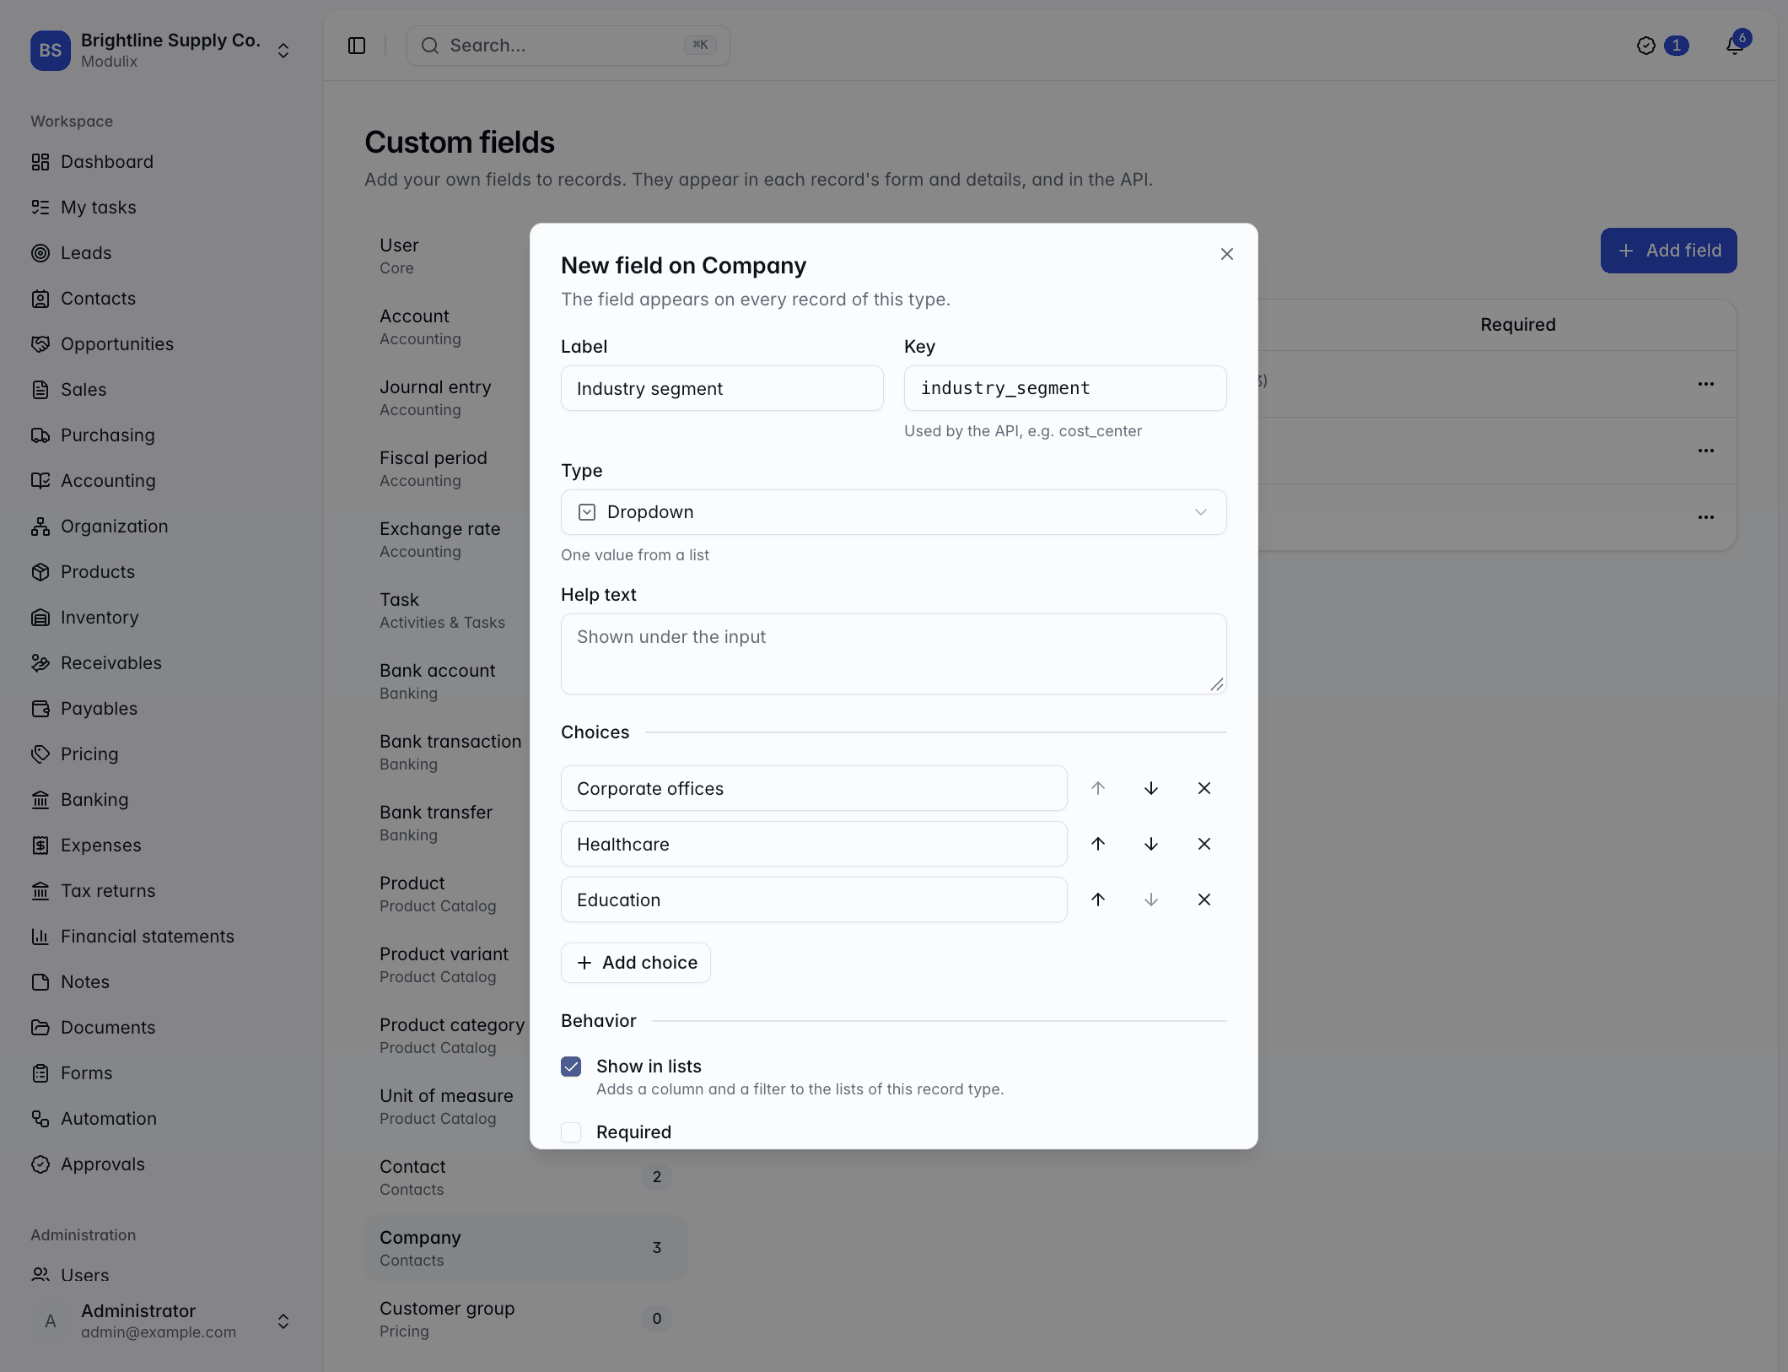
Task: Click the Key input field
Action: pyautogui.click(x=1065, y=388)
